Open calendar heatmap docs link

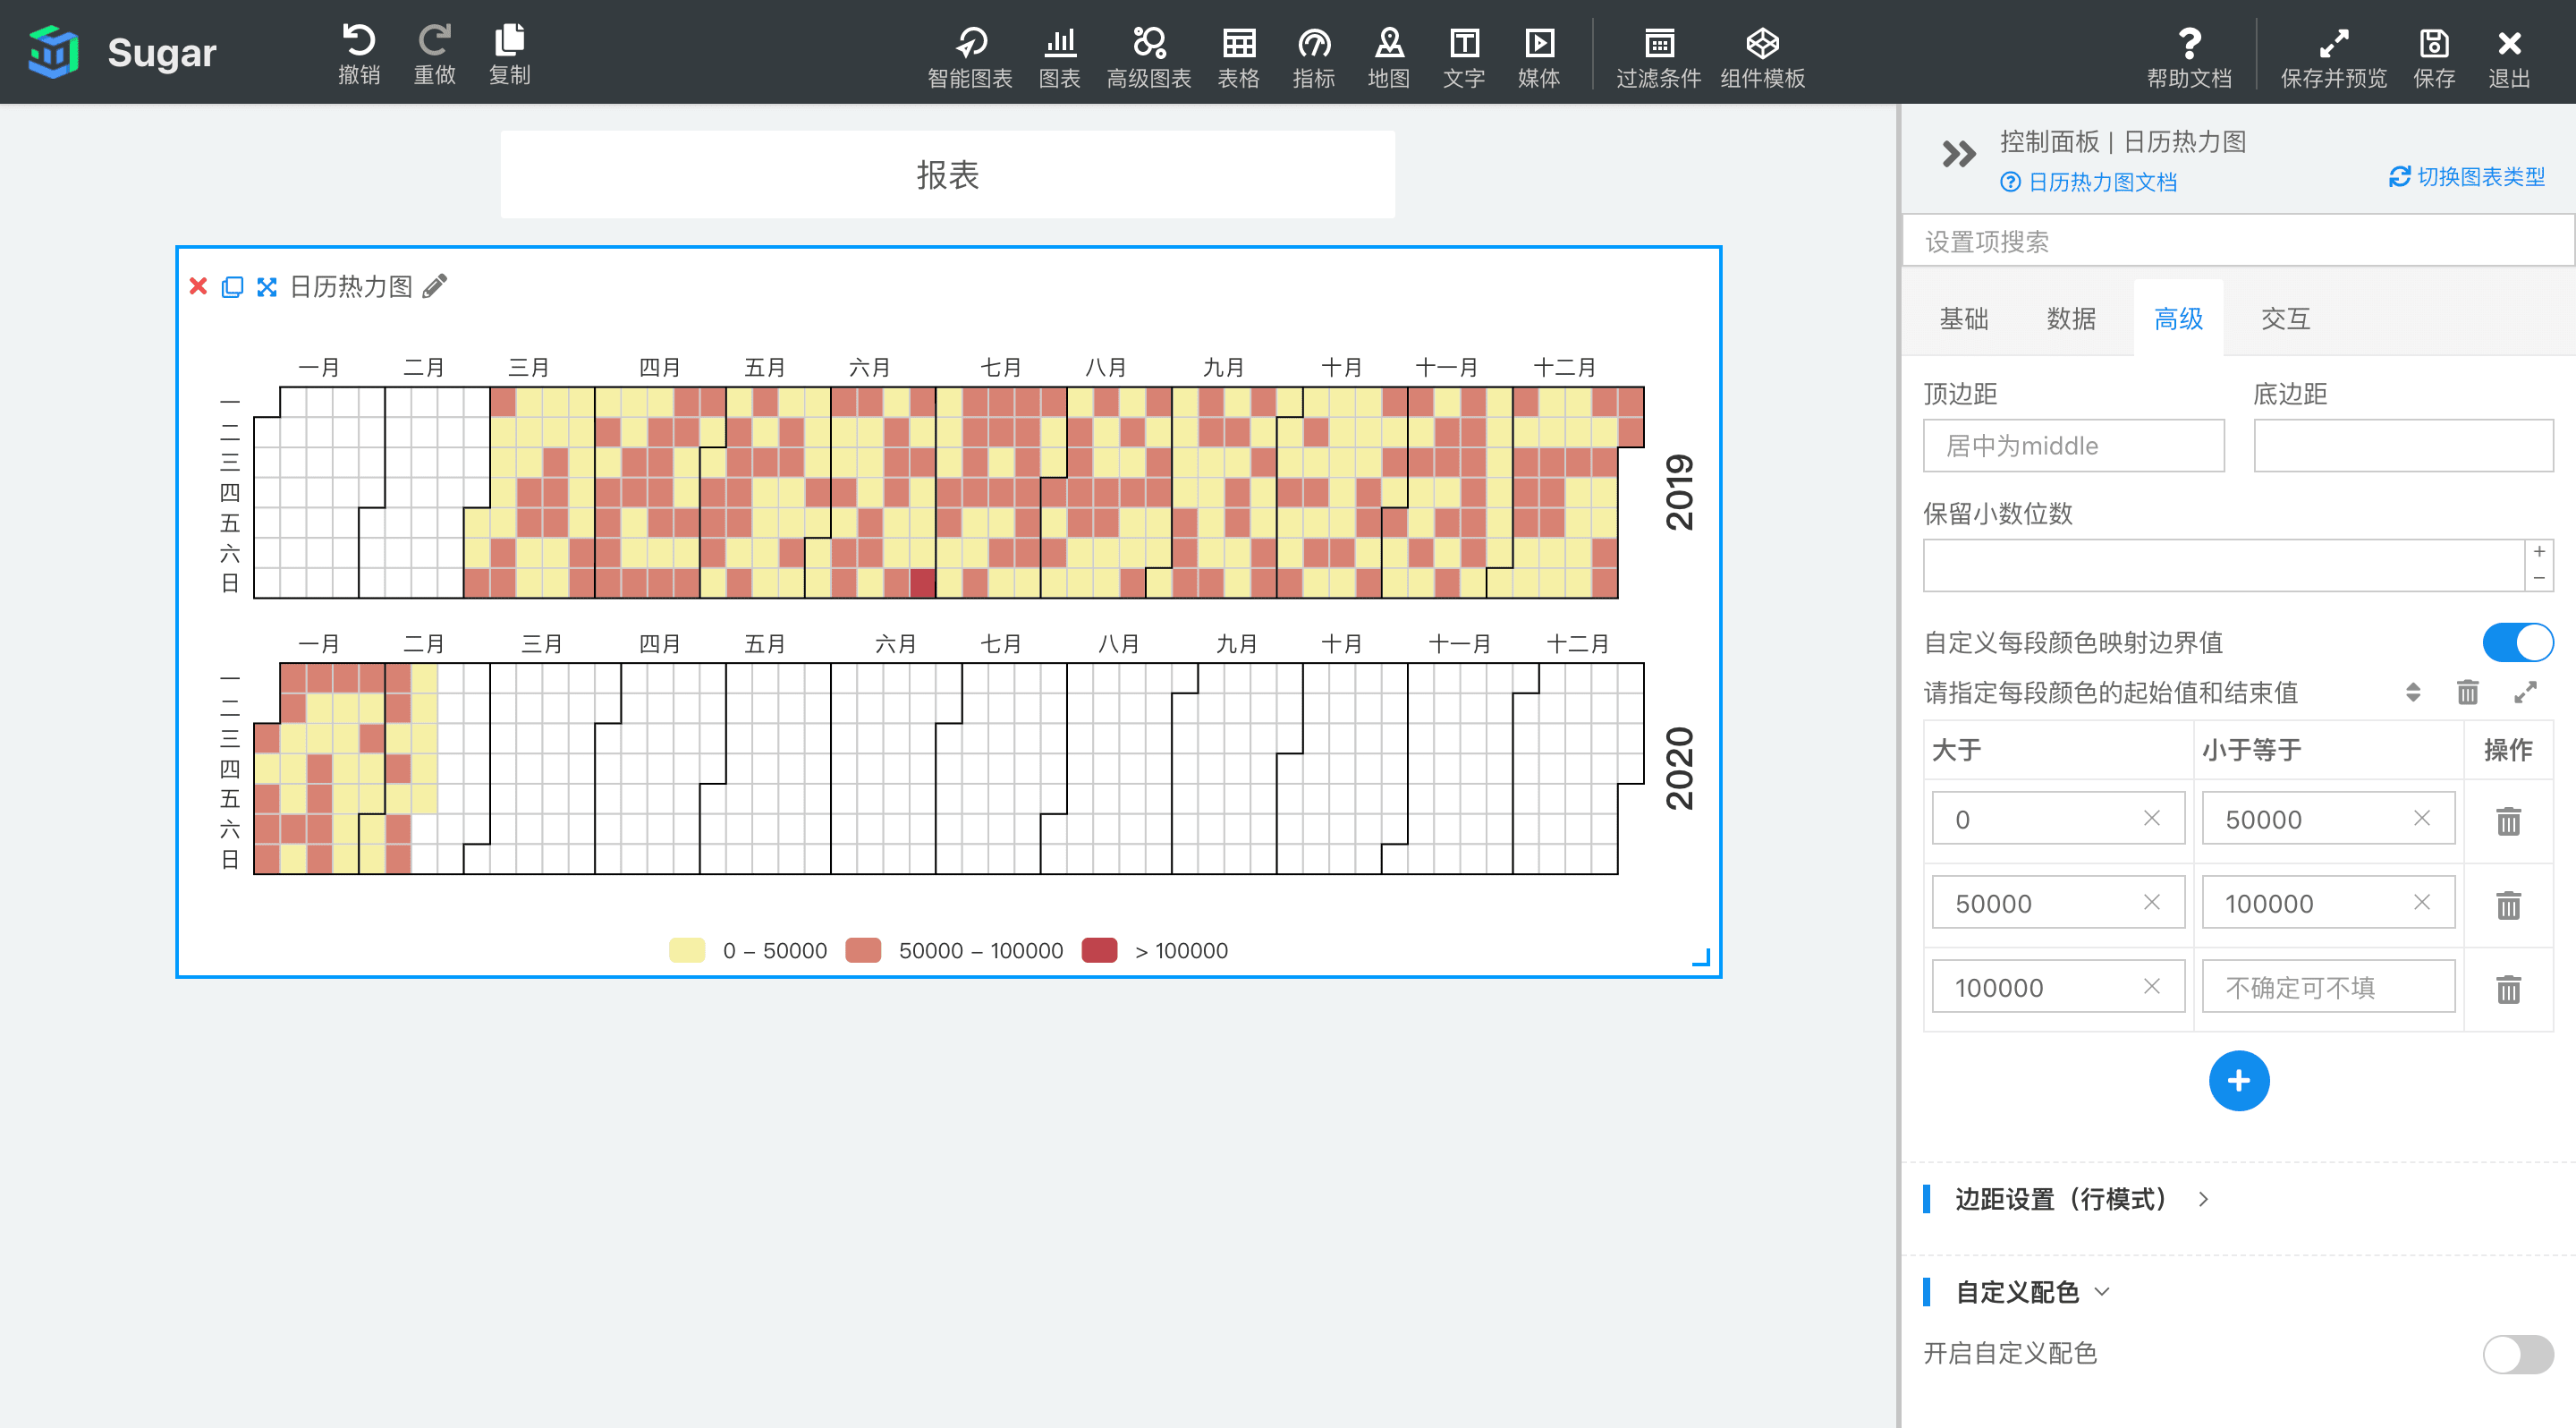2089,182
